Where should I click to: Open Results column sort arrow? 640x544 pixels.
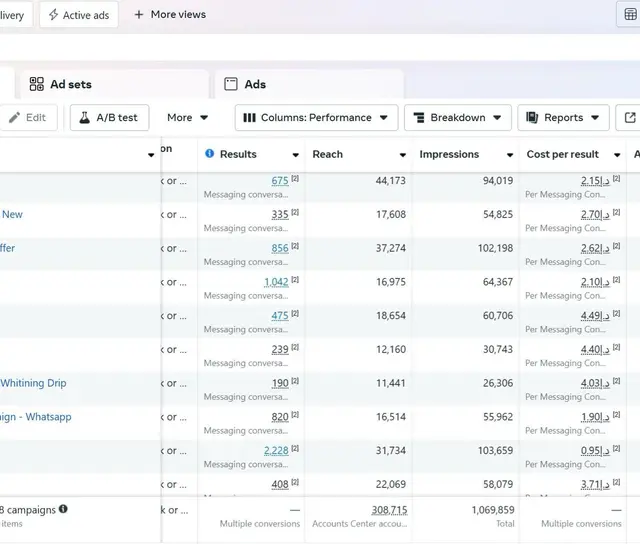point(296,155)
